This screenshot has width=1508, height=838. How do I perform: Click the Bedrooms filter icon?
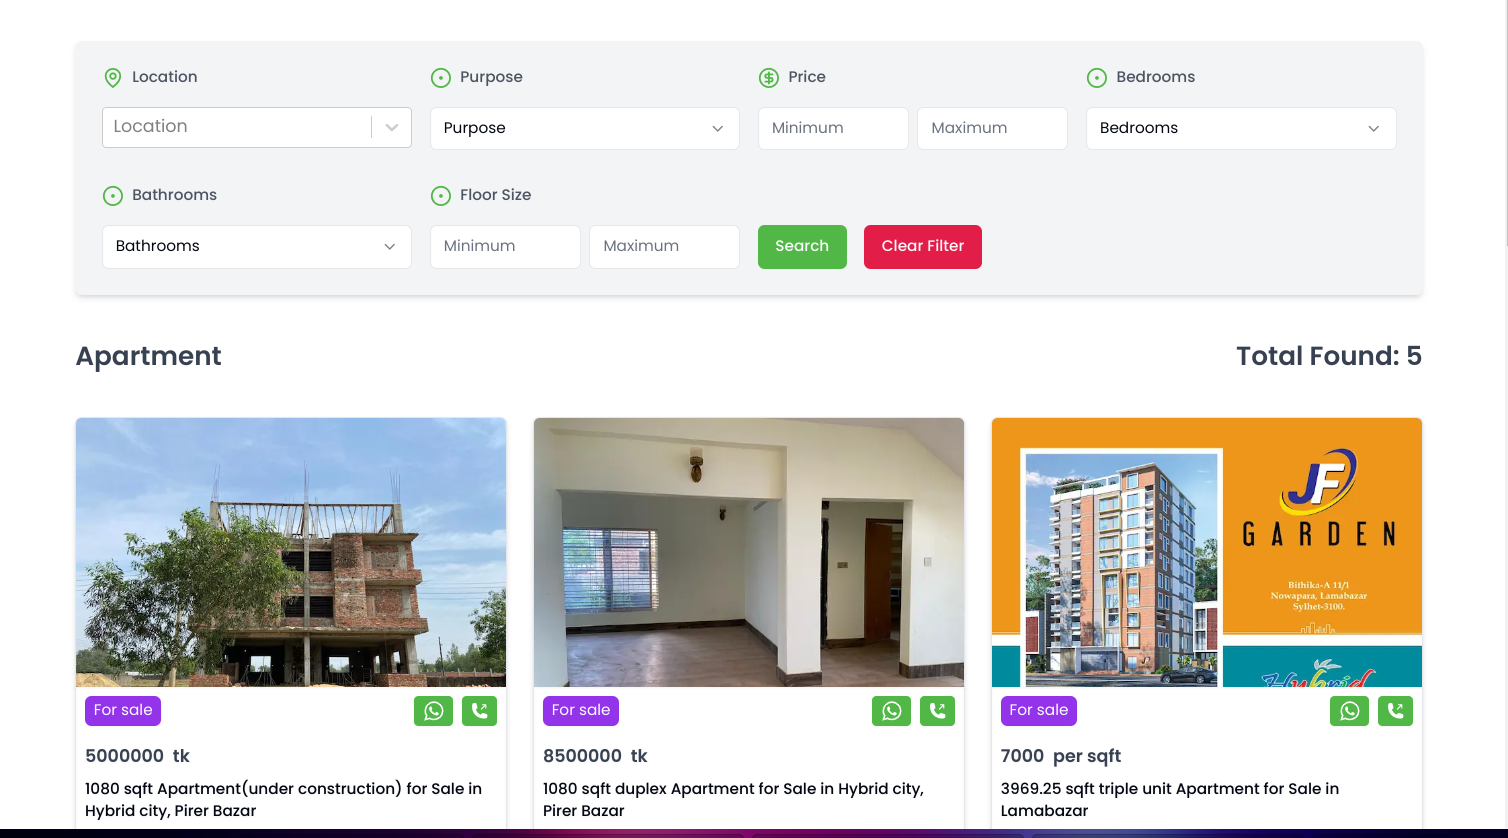[x=1096, y=77]
